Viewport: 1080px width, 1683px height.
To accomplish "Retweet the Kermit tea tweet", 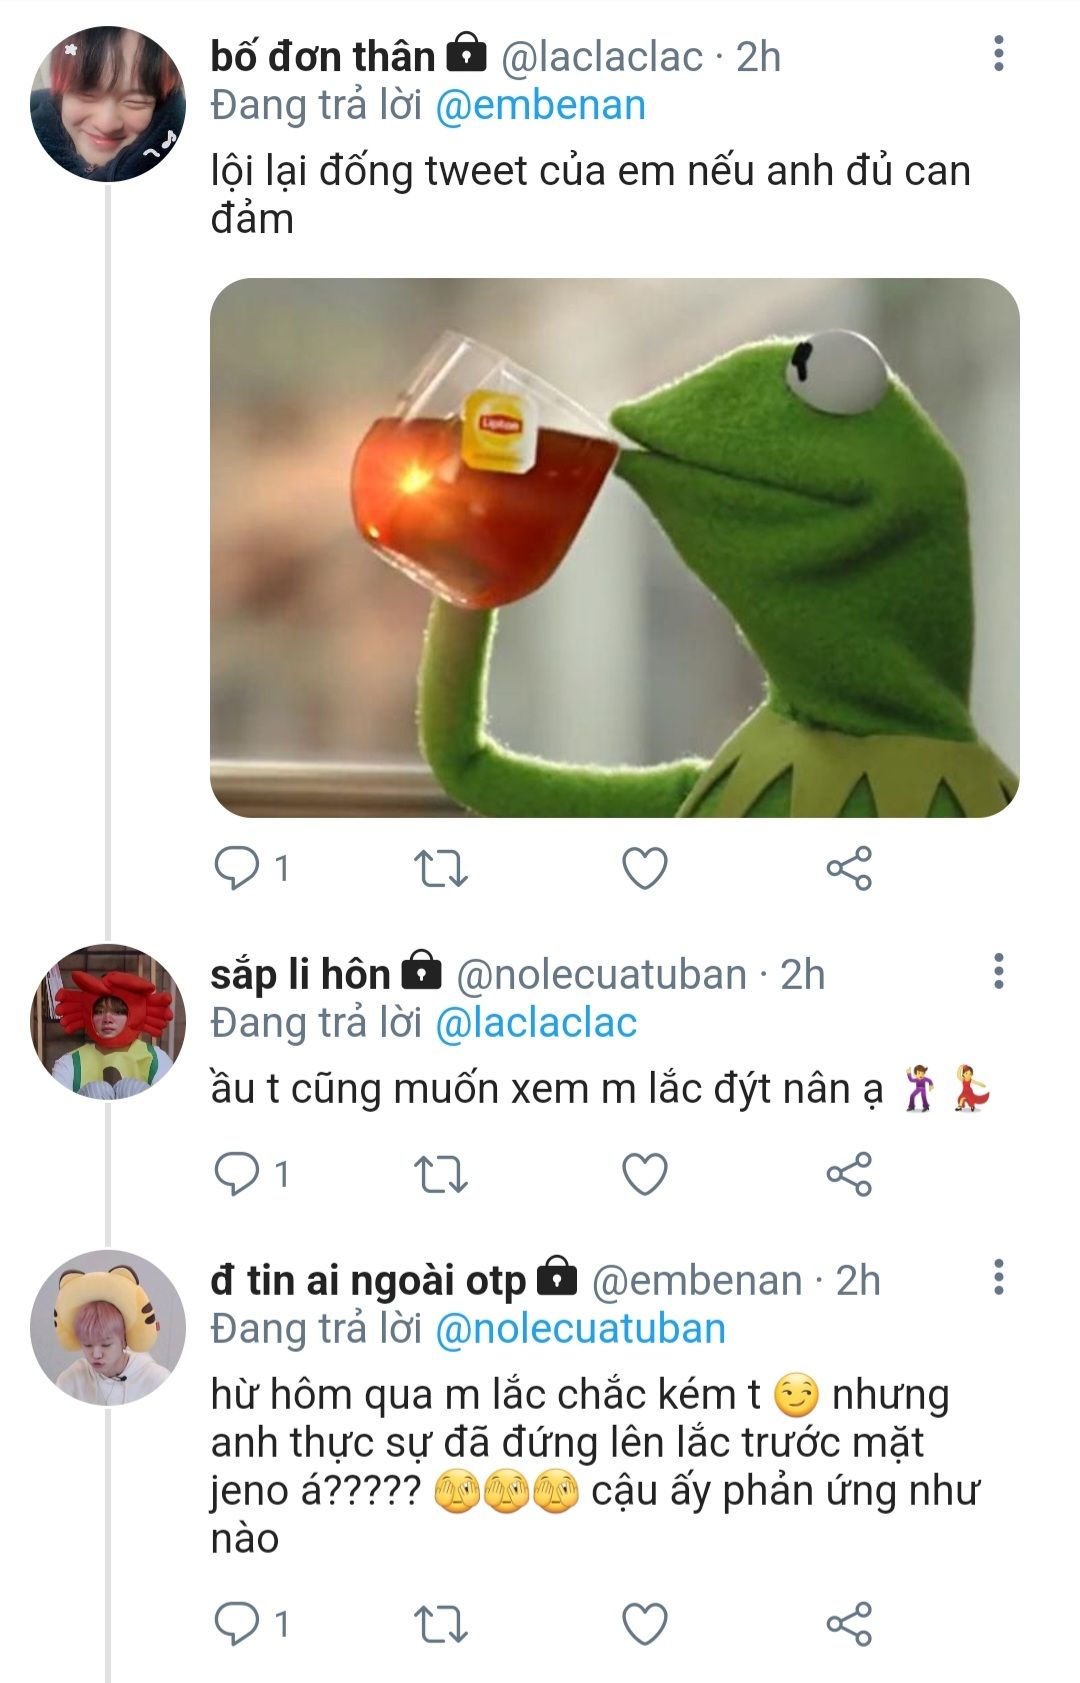I will (x=441, y=868).
